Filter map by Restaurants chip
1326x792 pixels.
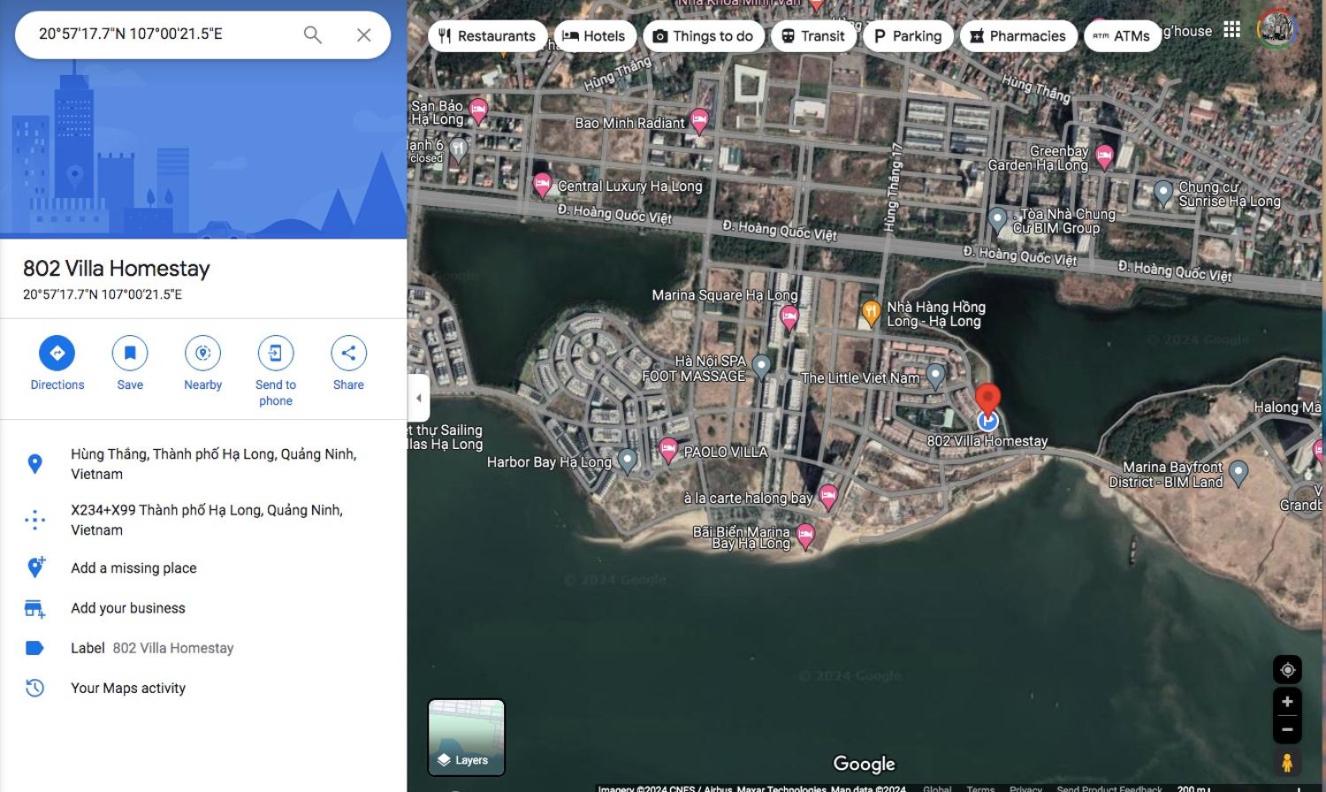point(487,36)
